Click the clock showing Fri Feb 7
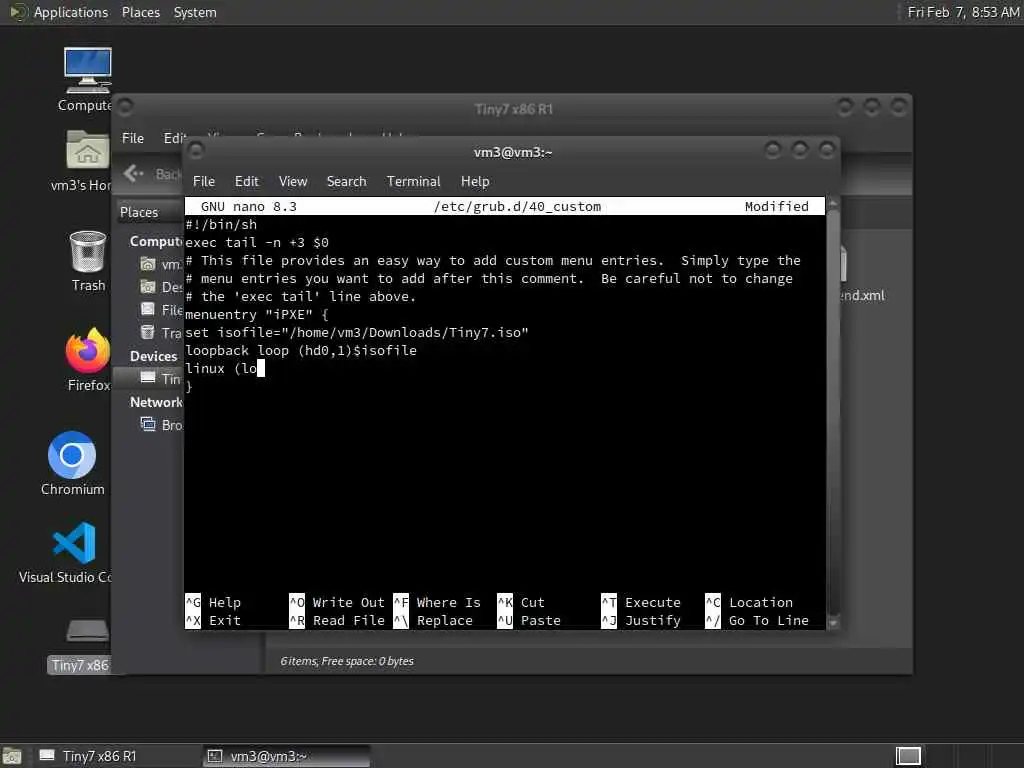 (963, 12)
